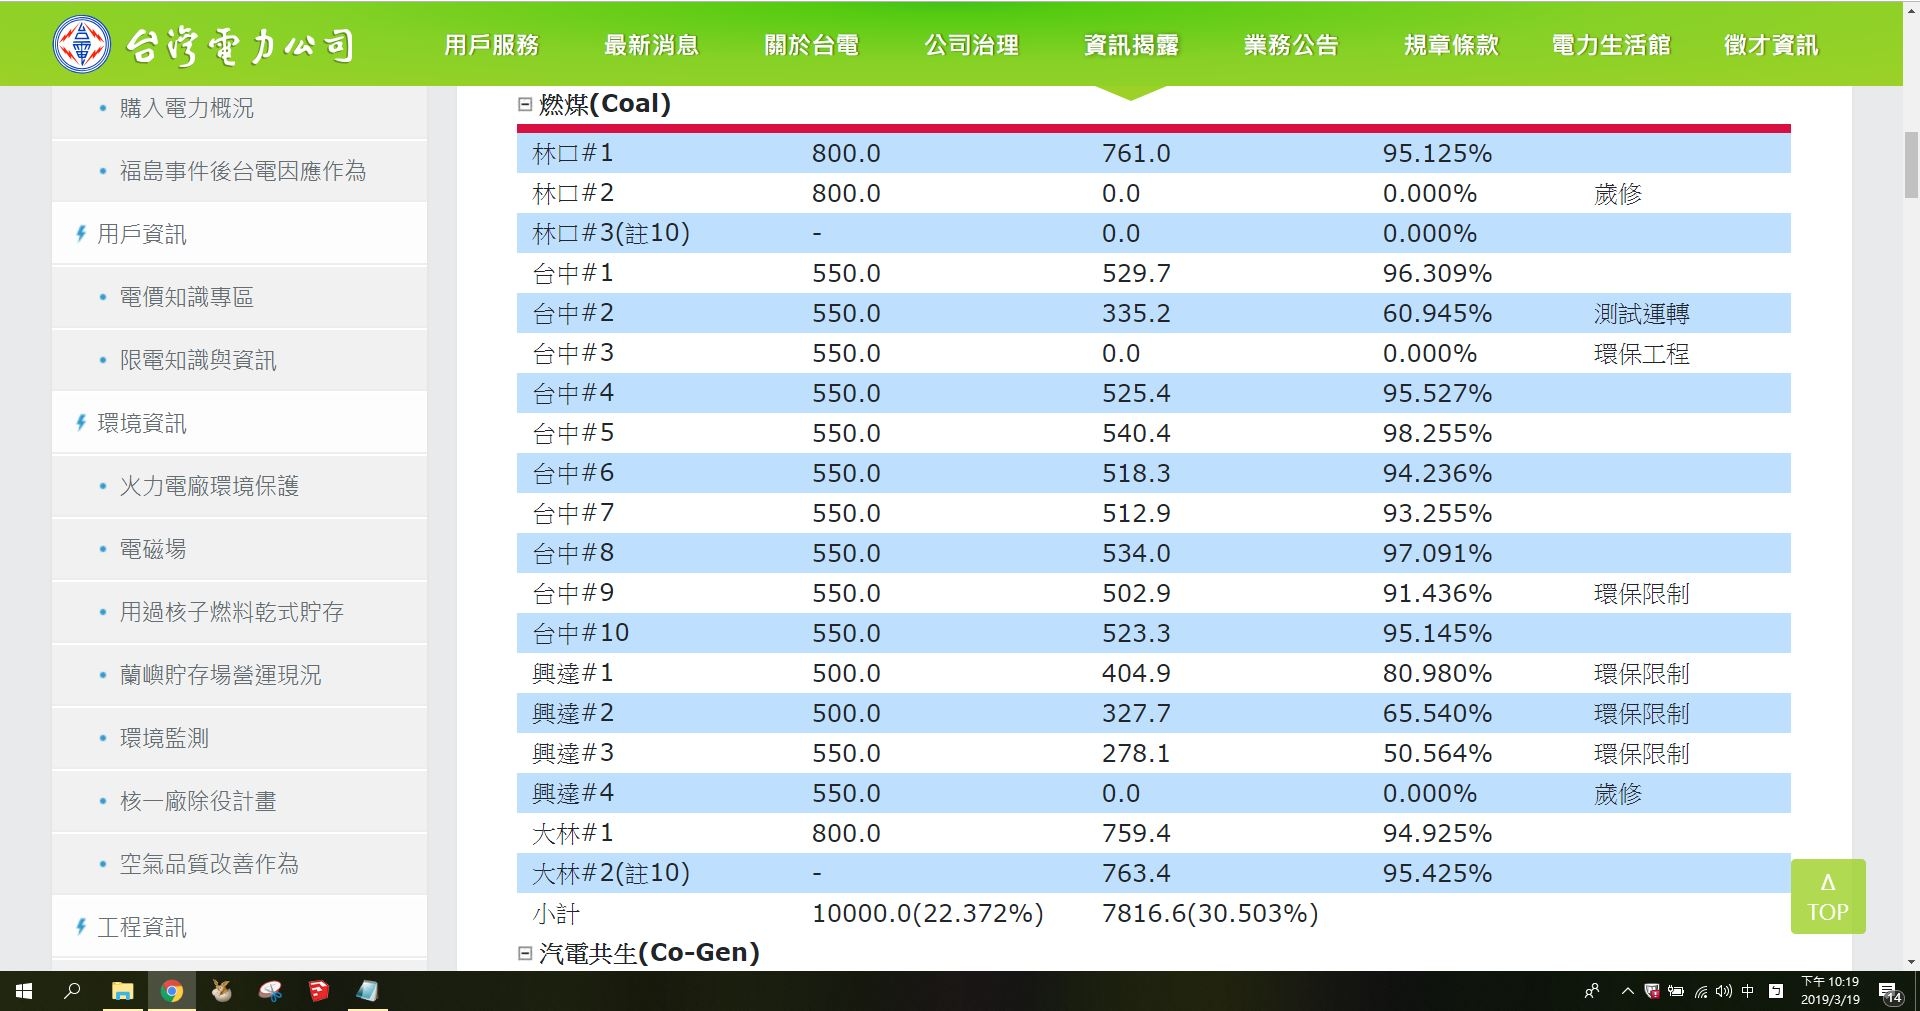Open the 最新消息 menu
1920x1011 pixels.
651,45
